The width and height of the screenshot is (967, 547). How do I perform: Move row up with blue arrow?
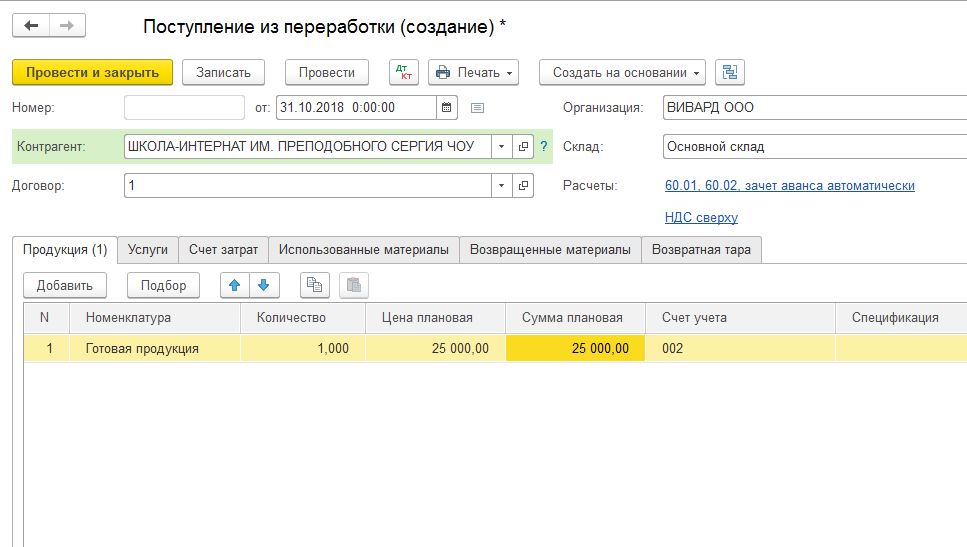tap(234, 285)
